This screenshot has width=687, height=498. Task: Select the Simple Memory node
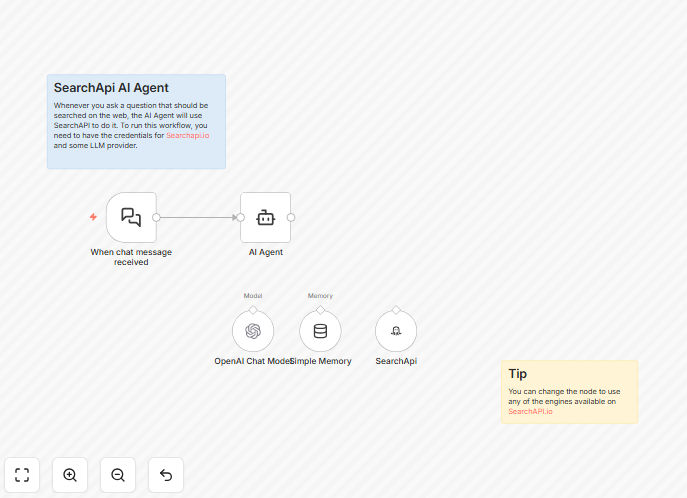coord(320,331)
